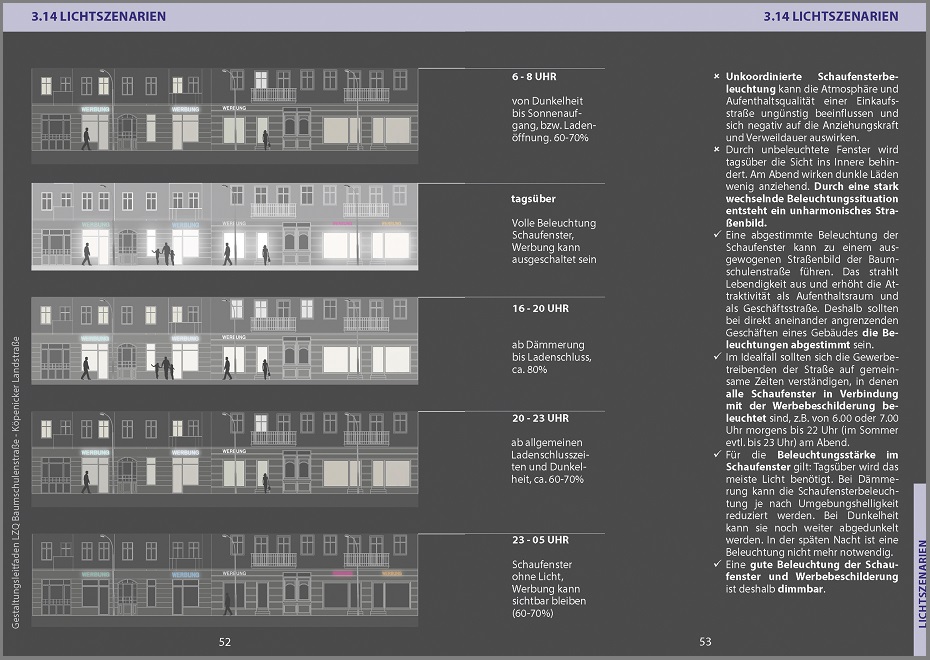
Task: Click the checkmark beside "Eine abgestimmte Beleuchtung"
Action: (x=716, y=233)
